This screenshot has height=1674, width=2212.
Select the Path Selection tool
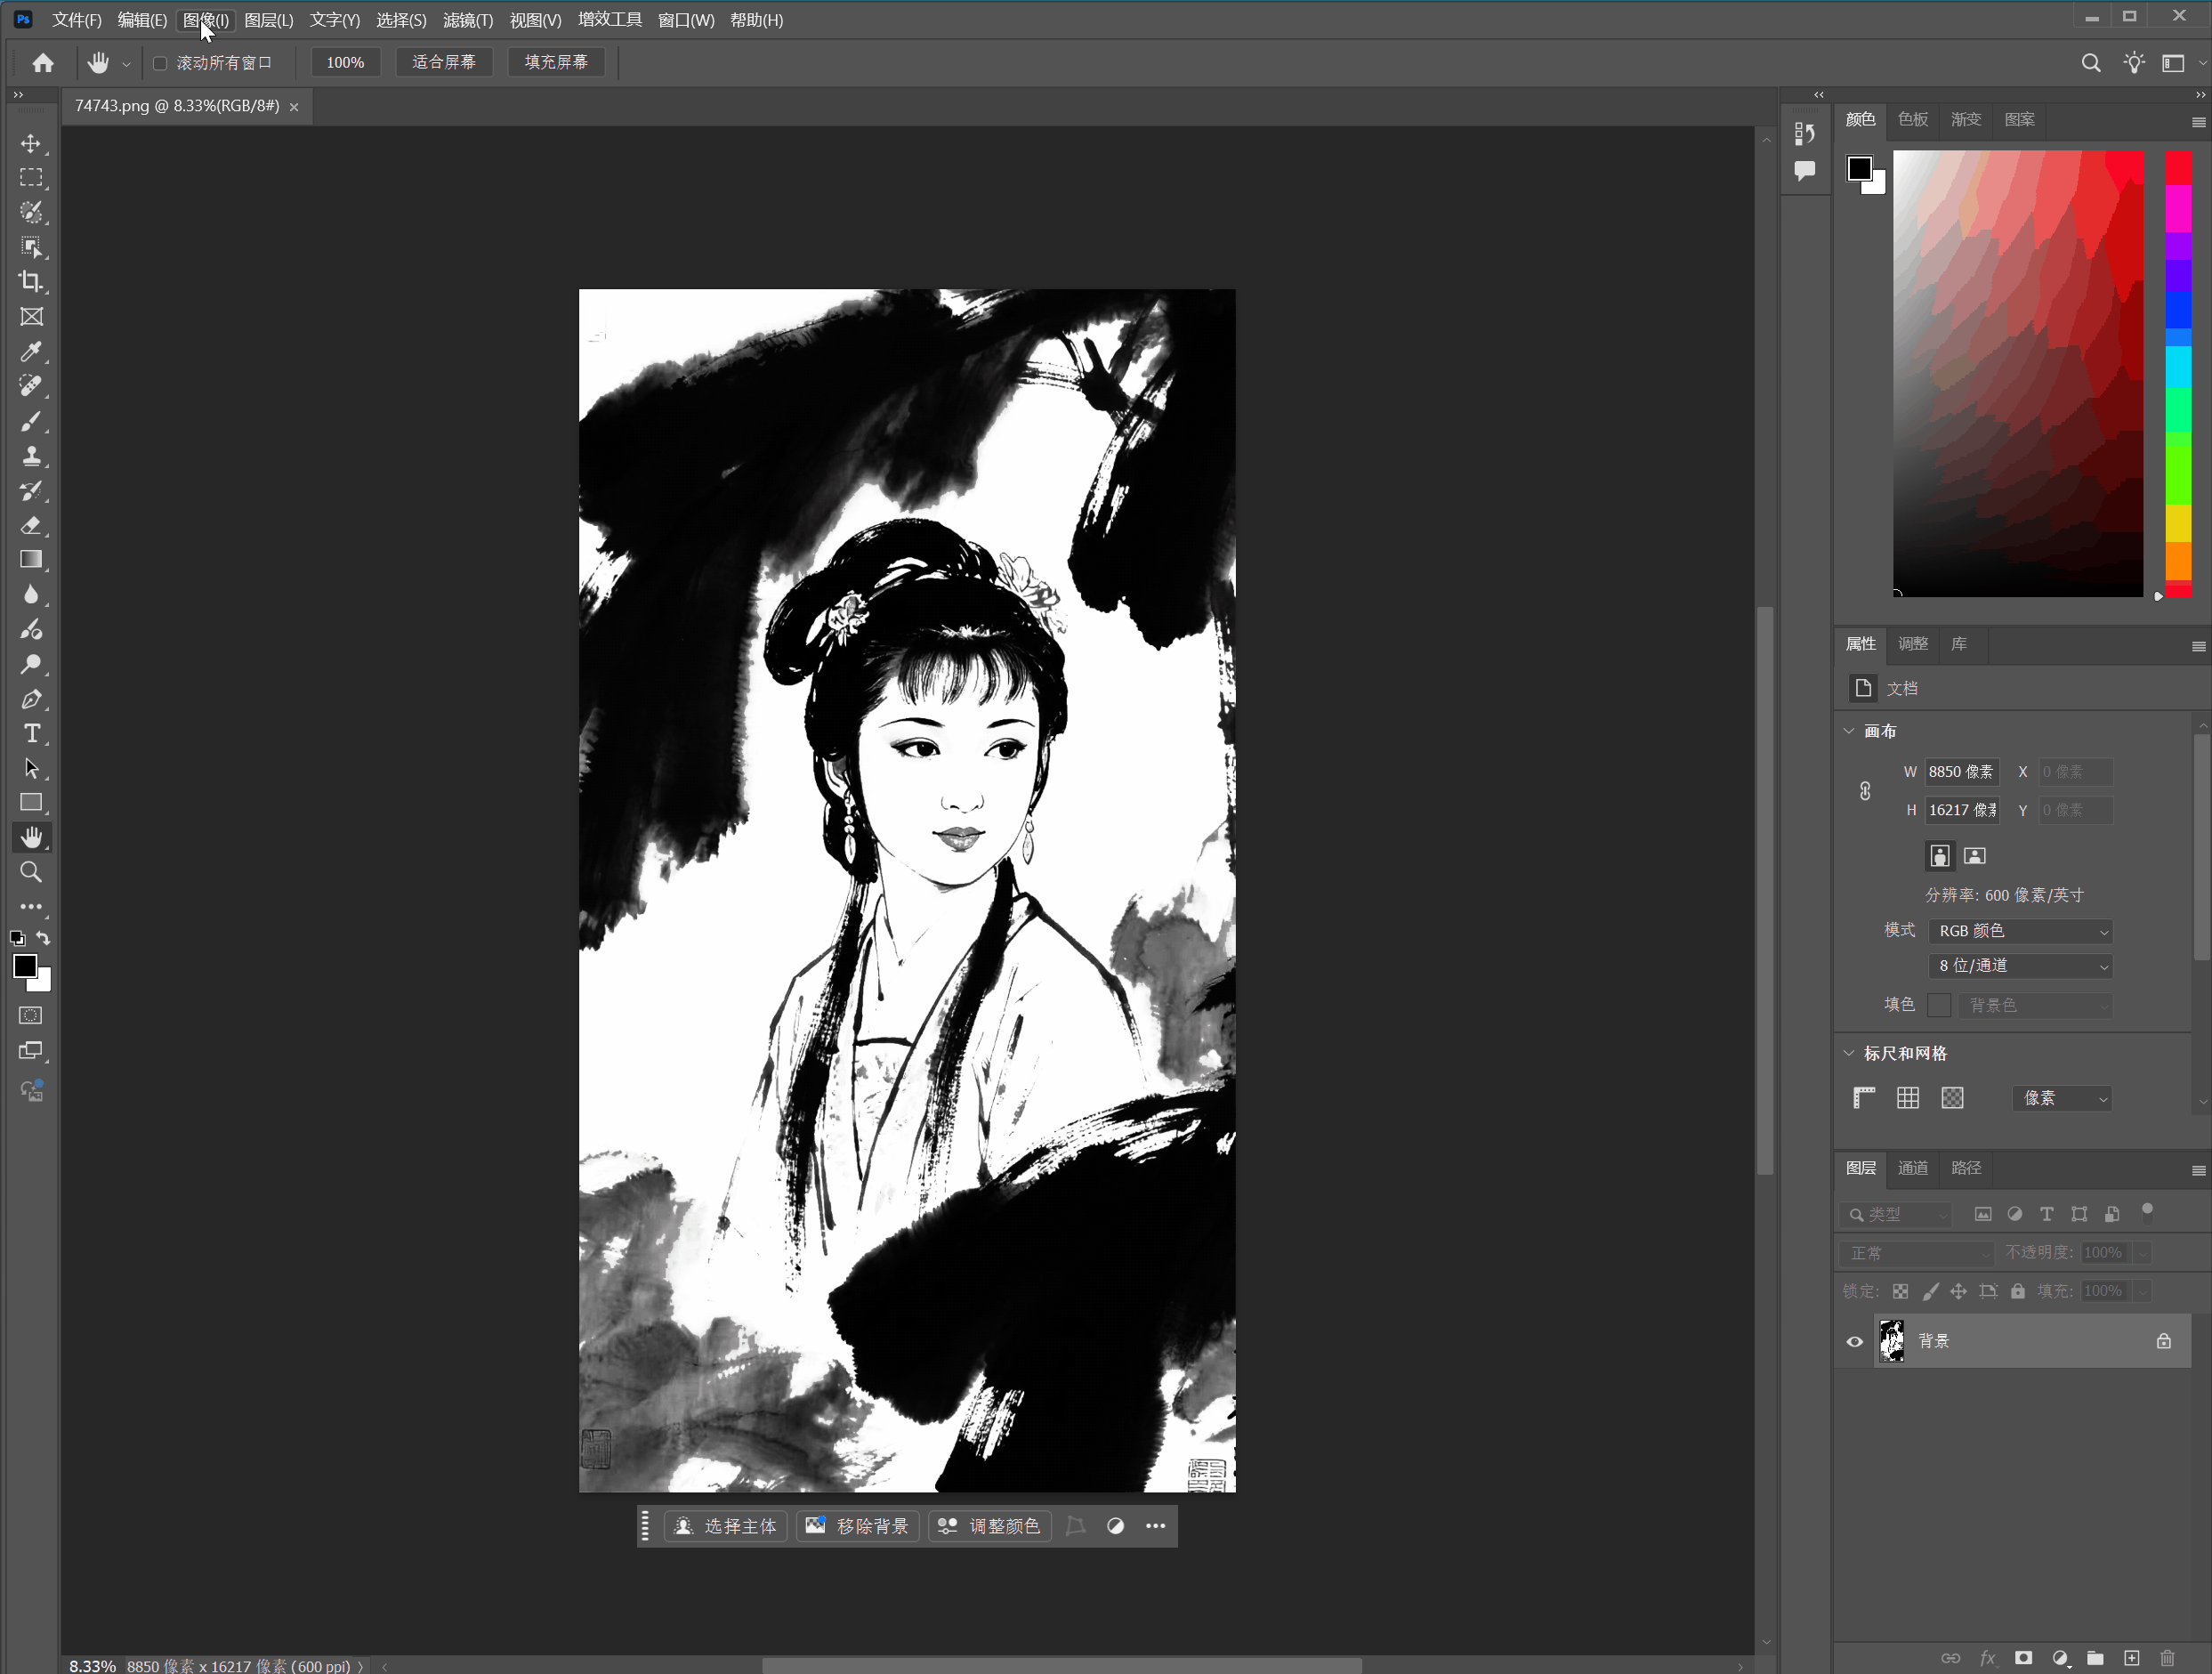(x=31, y=768)
